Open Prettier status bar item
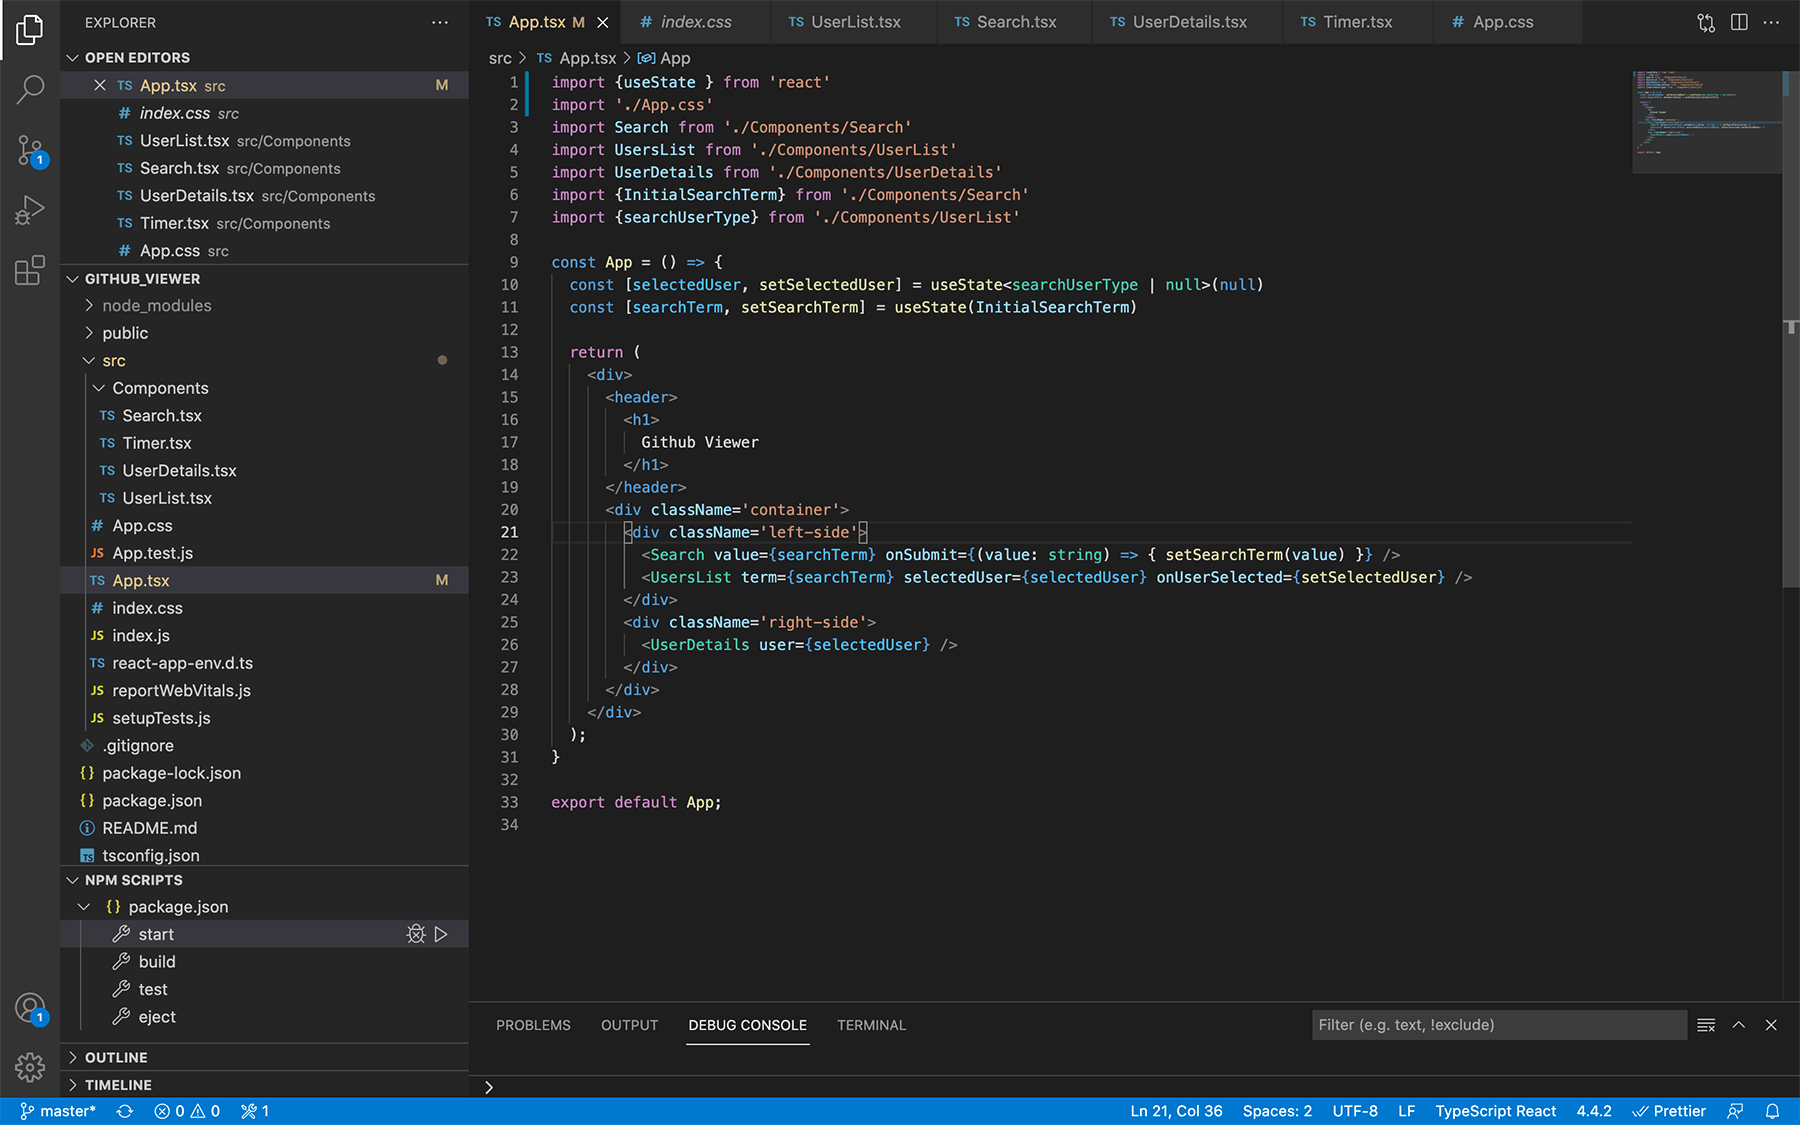This screenshot has width=1800, height=1125. (1669, 1111)
